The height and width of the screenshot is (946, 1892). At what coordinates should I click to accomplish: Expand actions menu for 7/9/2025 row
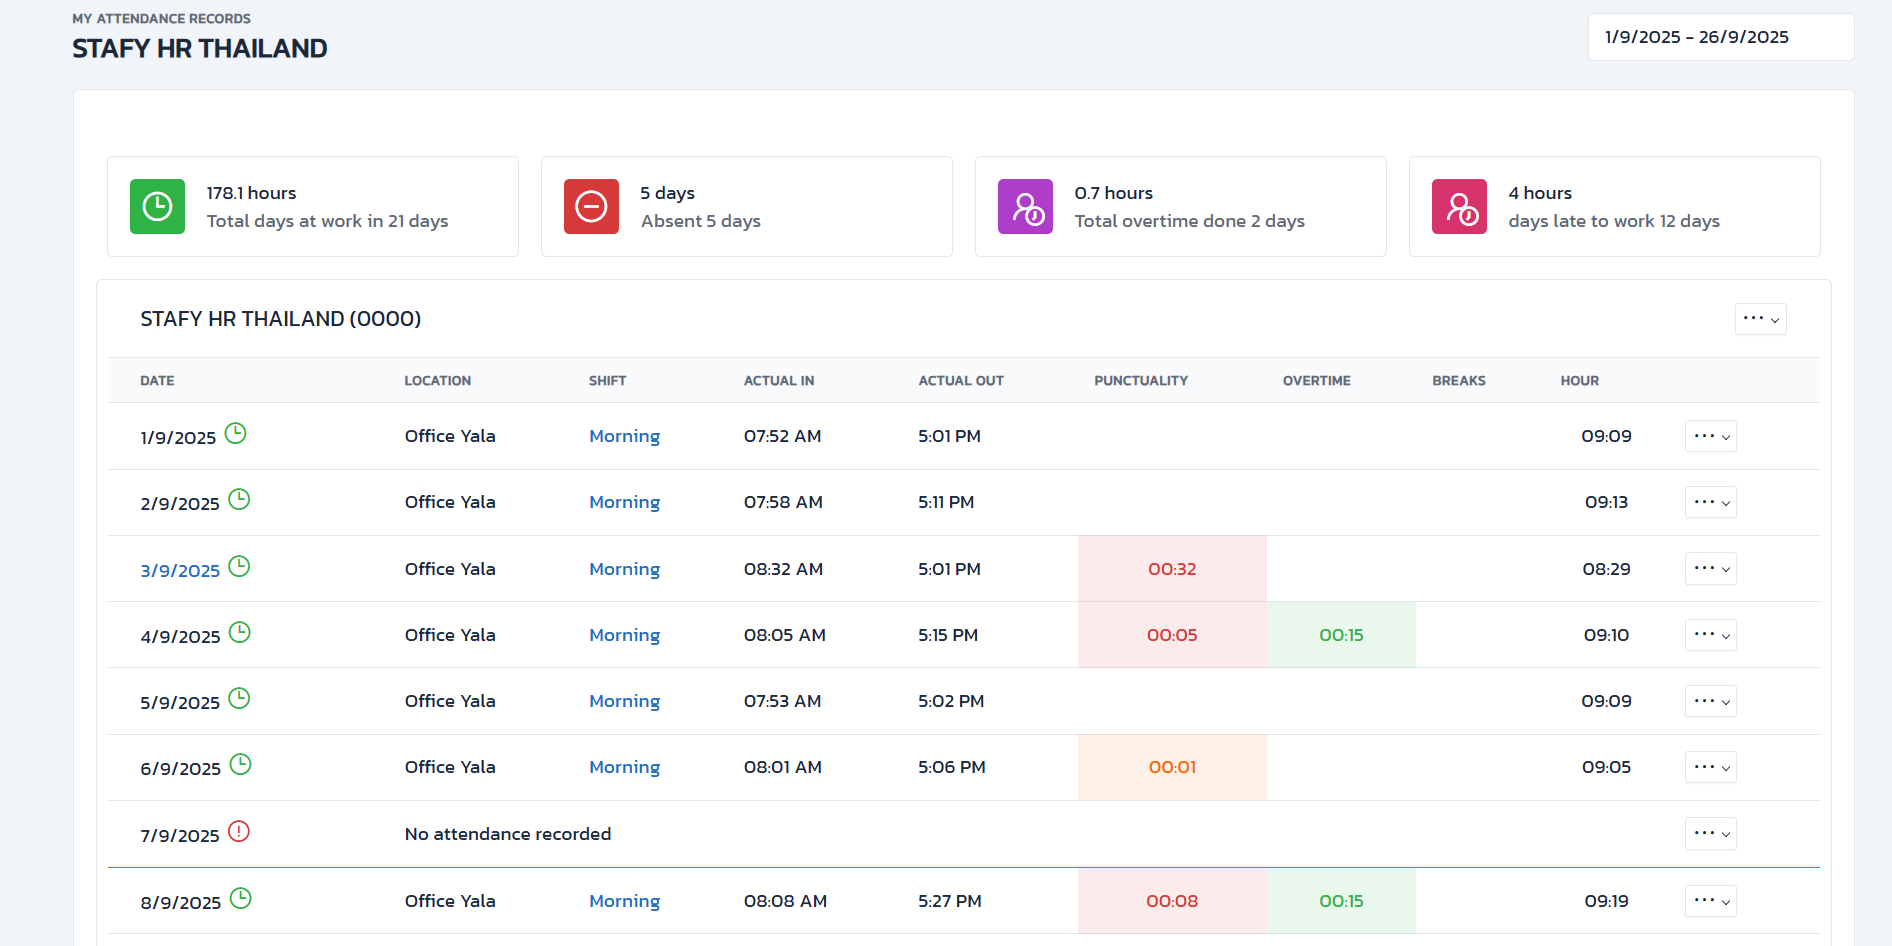pos(1710,834)
